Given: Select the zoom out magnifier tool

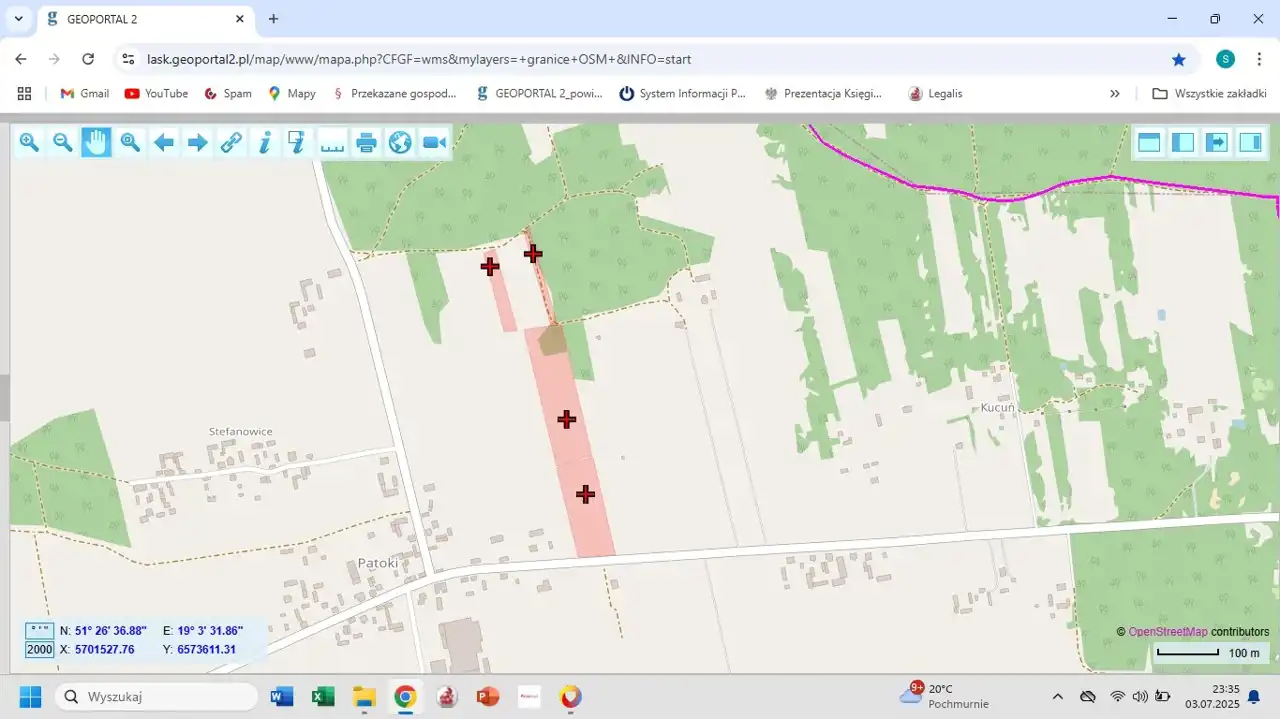Looking at the screenshot, I should point(63,143).
